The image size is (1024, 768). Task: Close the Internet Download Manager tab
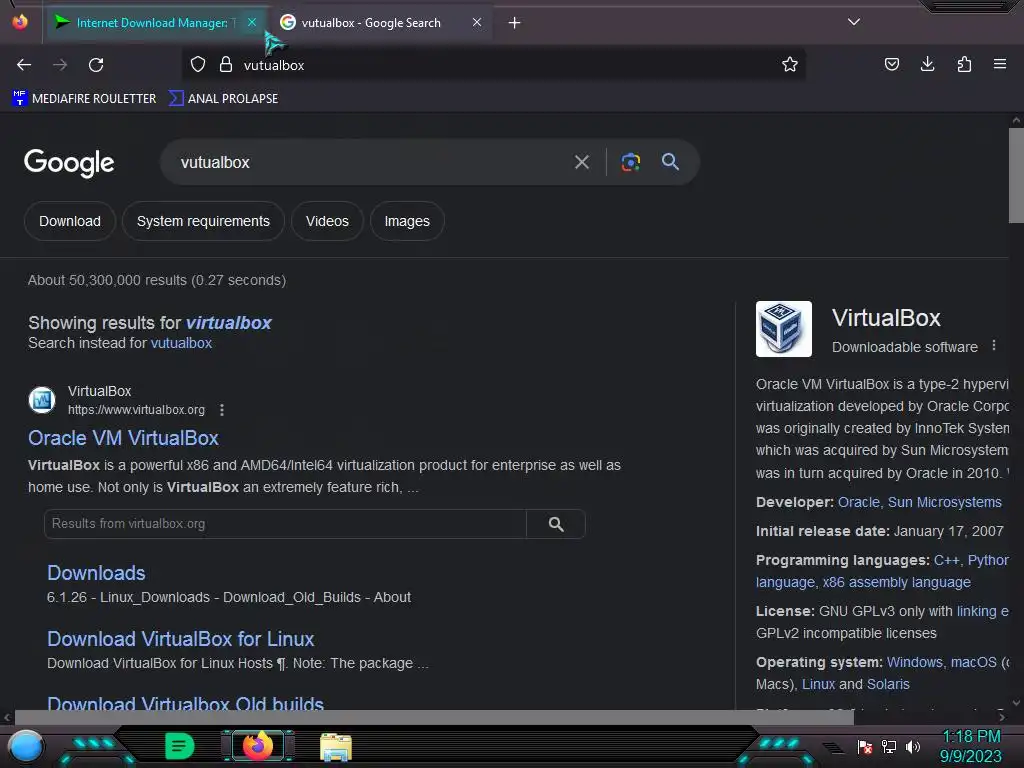click(252, 22)
